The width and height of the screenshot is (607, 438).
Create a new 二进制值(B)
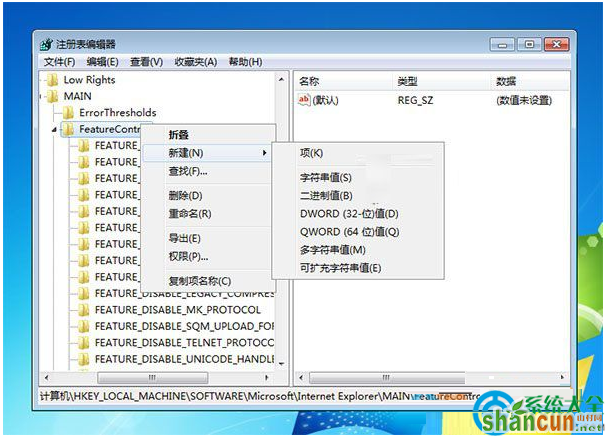[x=358, y=196]
